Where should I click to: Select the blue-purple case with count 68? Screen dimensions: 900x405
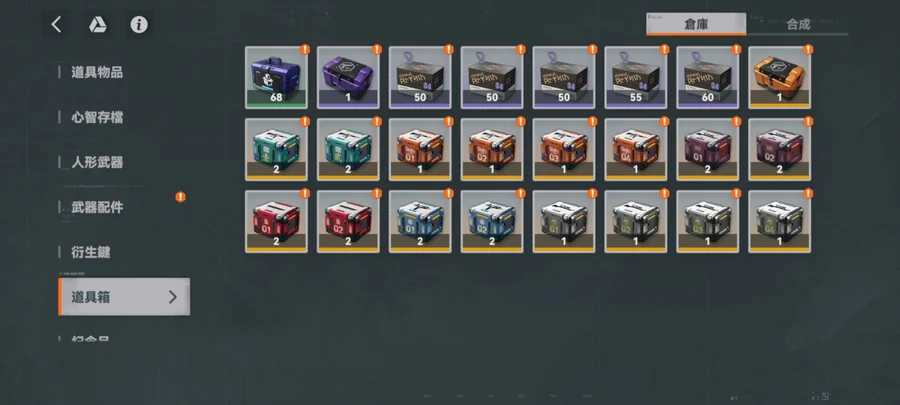point(276,77)
